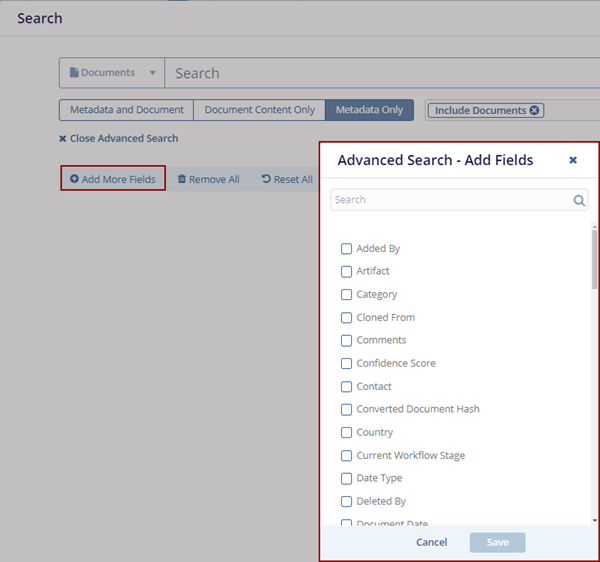Select the Metadata Only option
The height and width of the screenshot is (562, 600).
[x=369, y=110]
